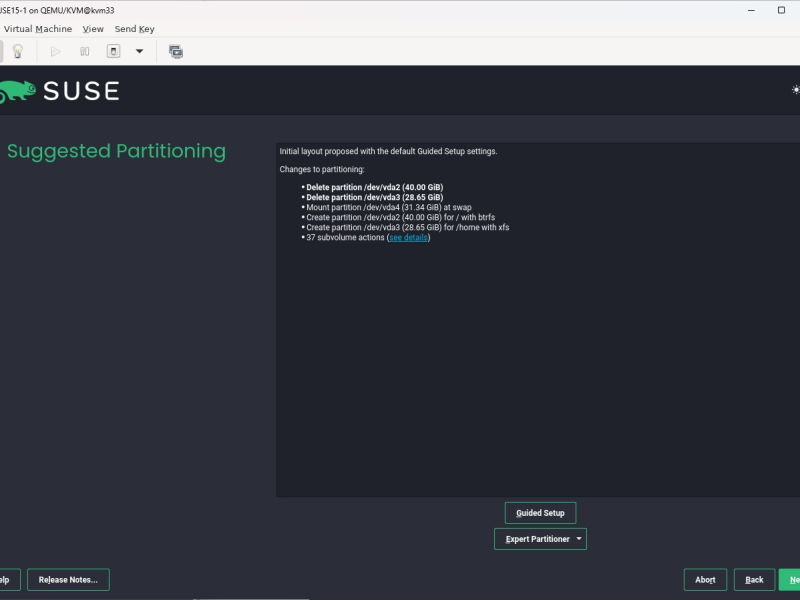The image size is (800, 600).
Task: Abort the installation
Action: (705, 580)
